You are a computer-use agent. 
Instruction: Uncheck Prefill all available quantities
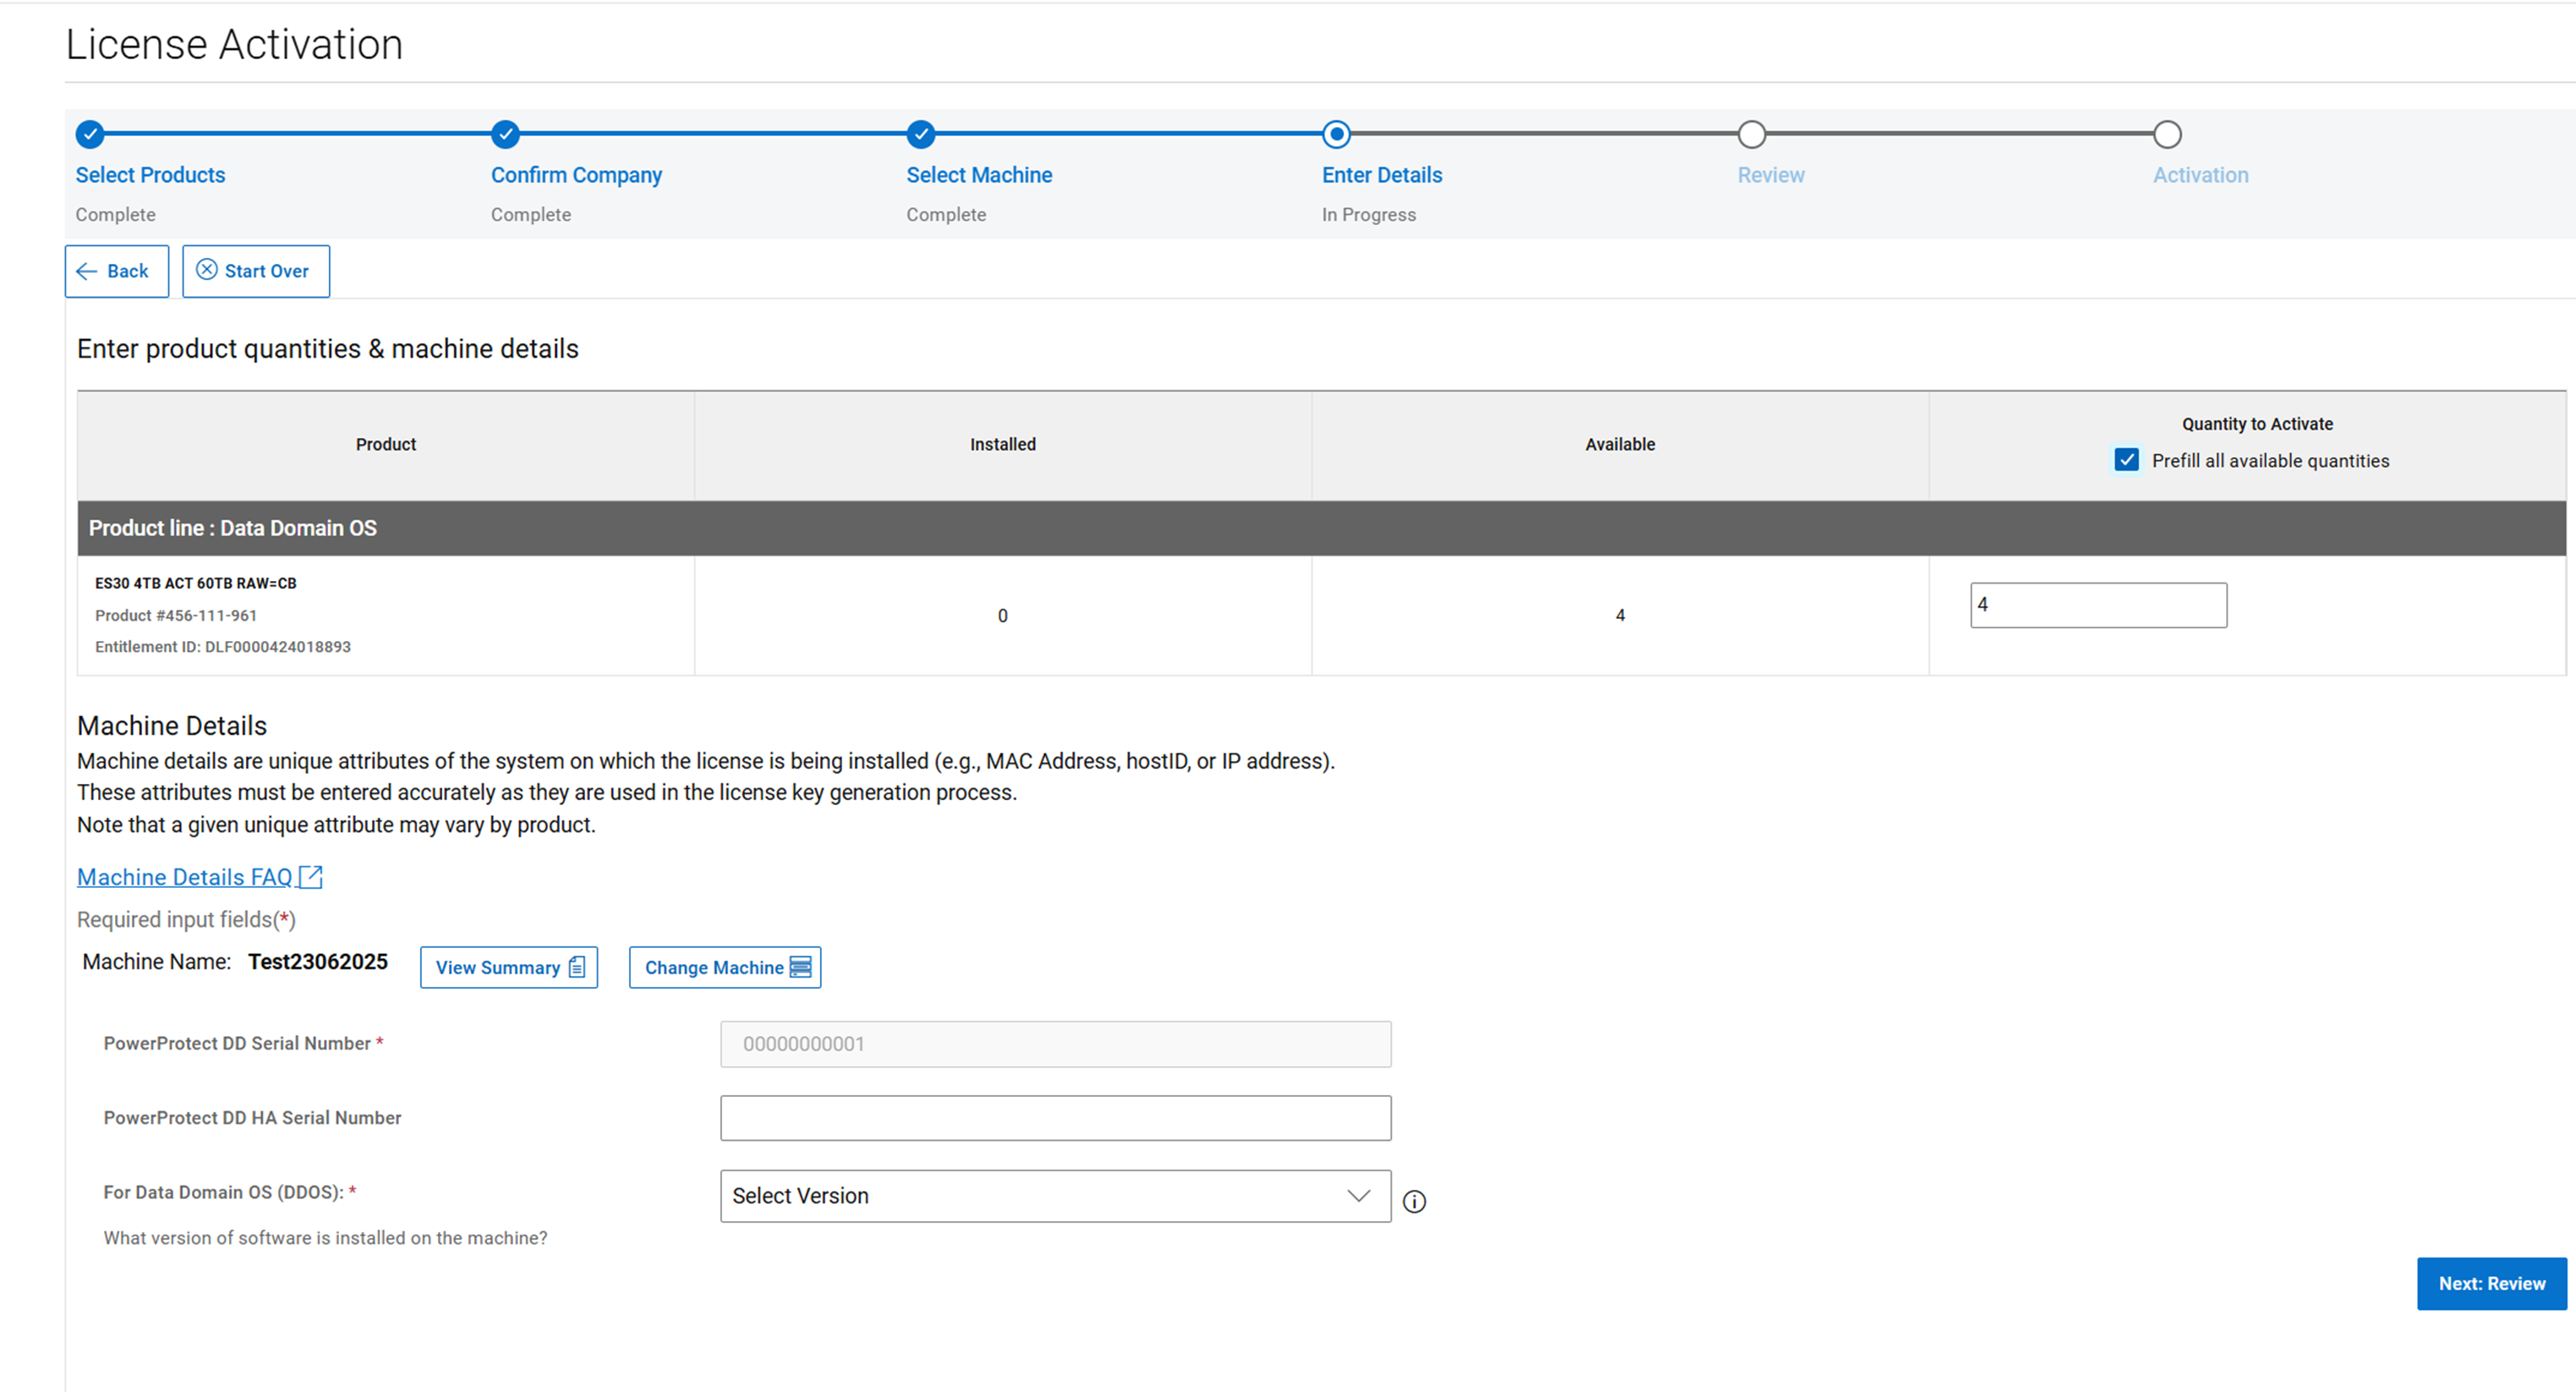pos(2126,460)
